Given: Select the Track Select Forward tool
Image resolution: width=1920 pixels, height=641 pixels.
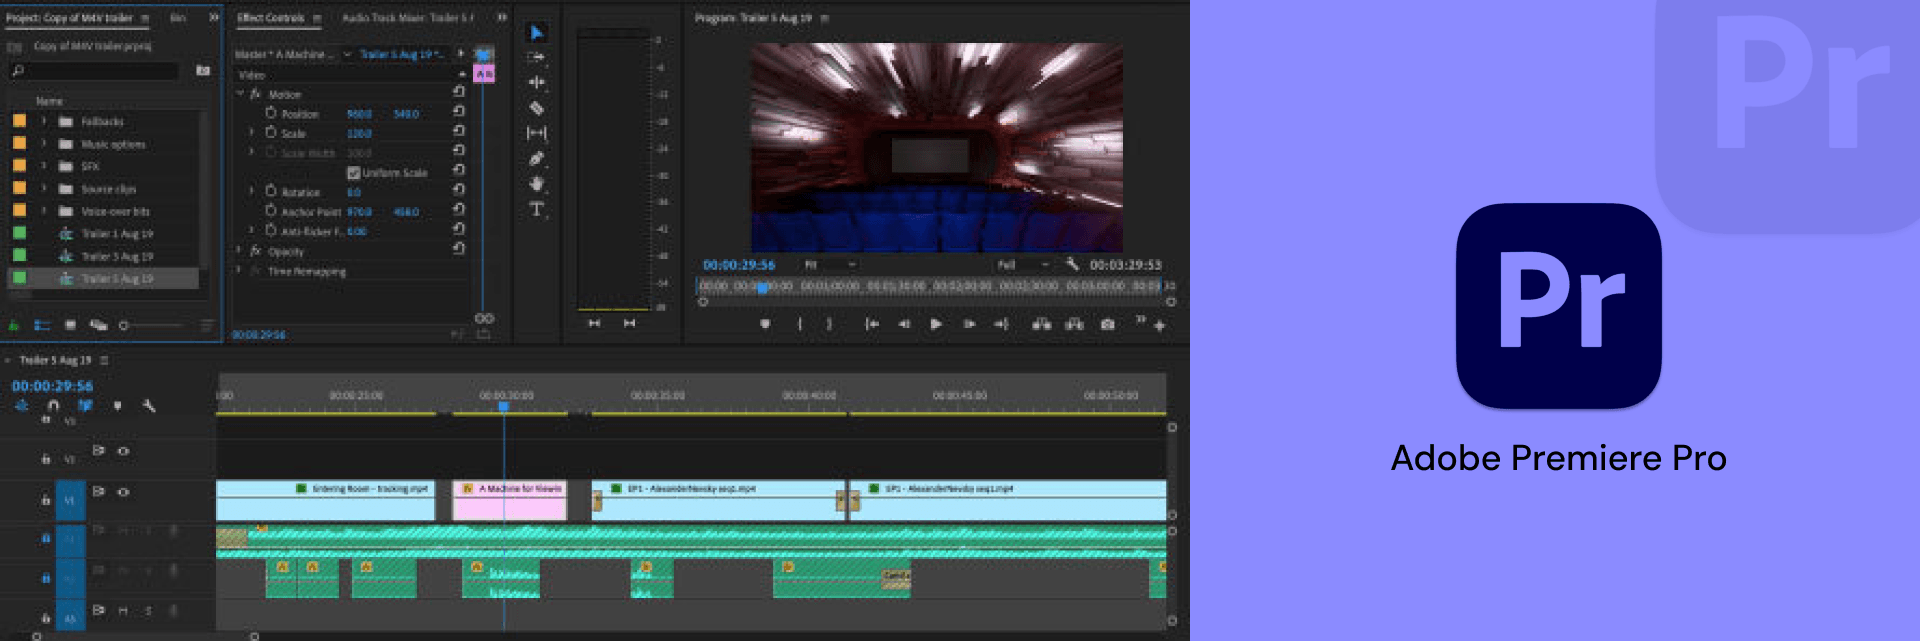Looking at the screenshot, I should pos(537,58).
